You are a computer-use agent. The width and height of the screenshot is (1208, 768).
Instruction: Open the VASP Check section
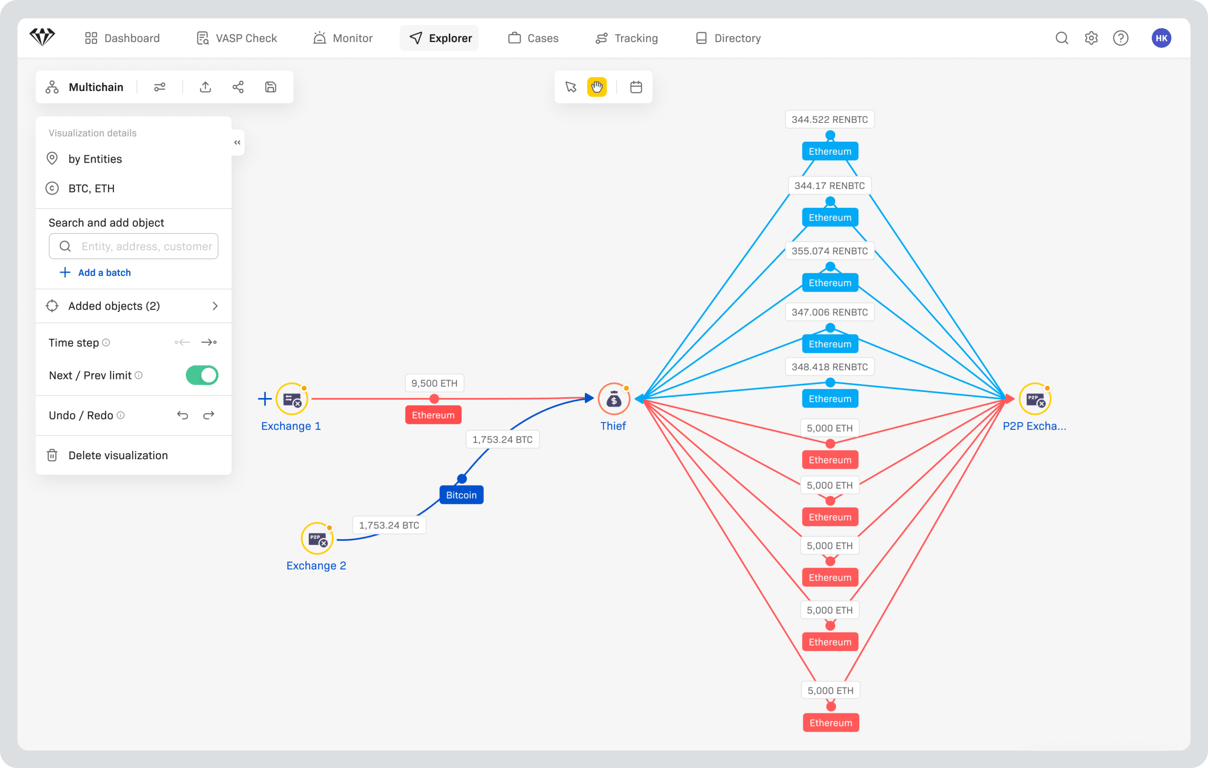coord(237,38)
